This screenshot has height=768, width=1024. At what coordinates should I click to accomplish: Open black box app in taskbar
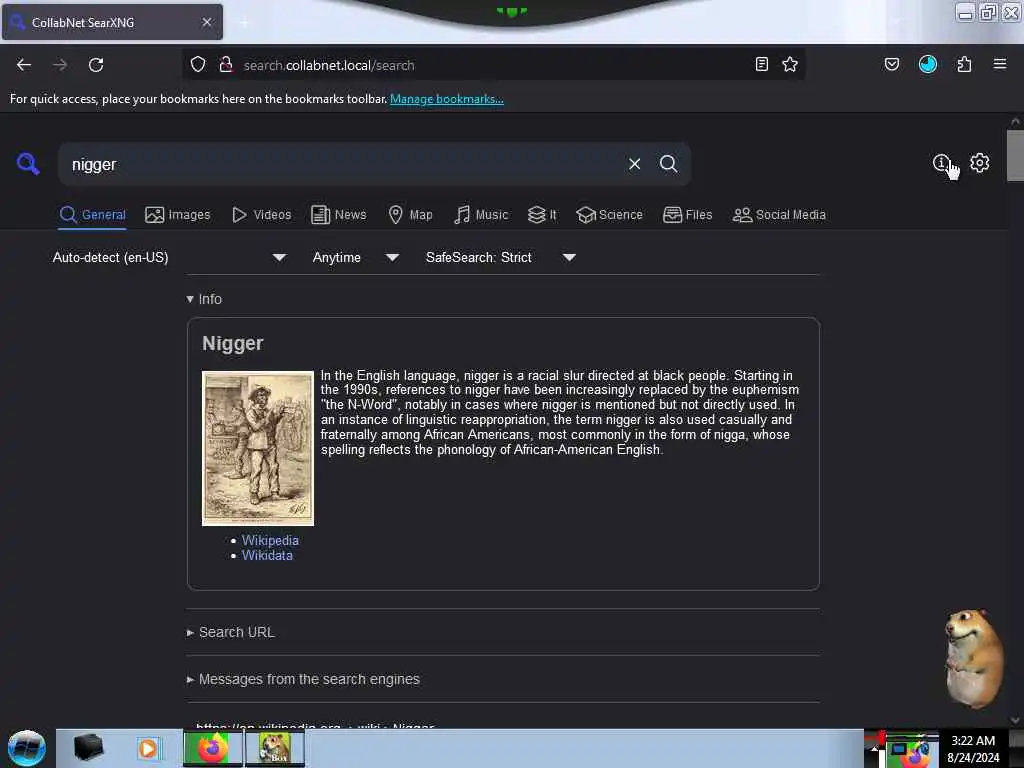[88, 748]
